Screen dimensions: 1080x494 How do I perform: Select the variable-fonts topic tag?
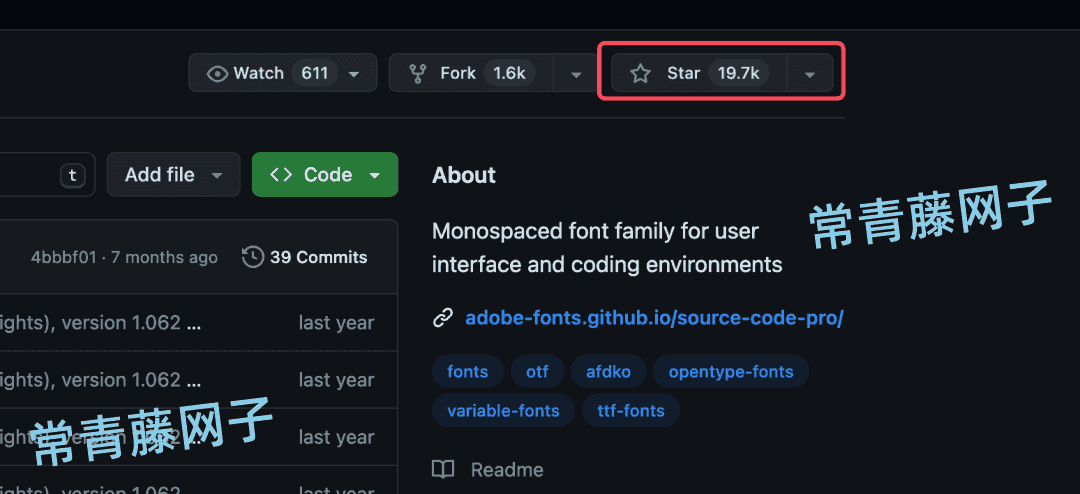coord(503,411)
